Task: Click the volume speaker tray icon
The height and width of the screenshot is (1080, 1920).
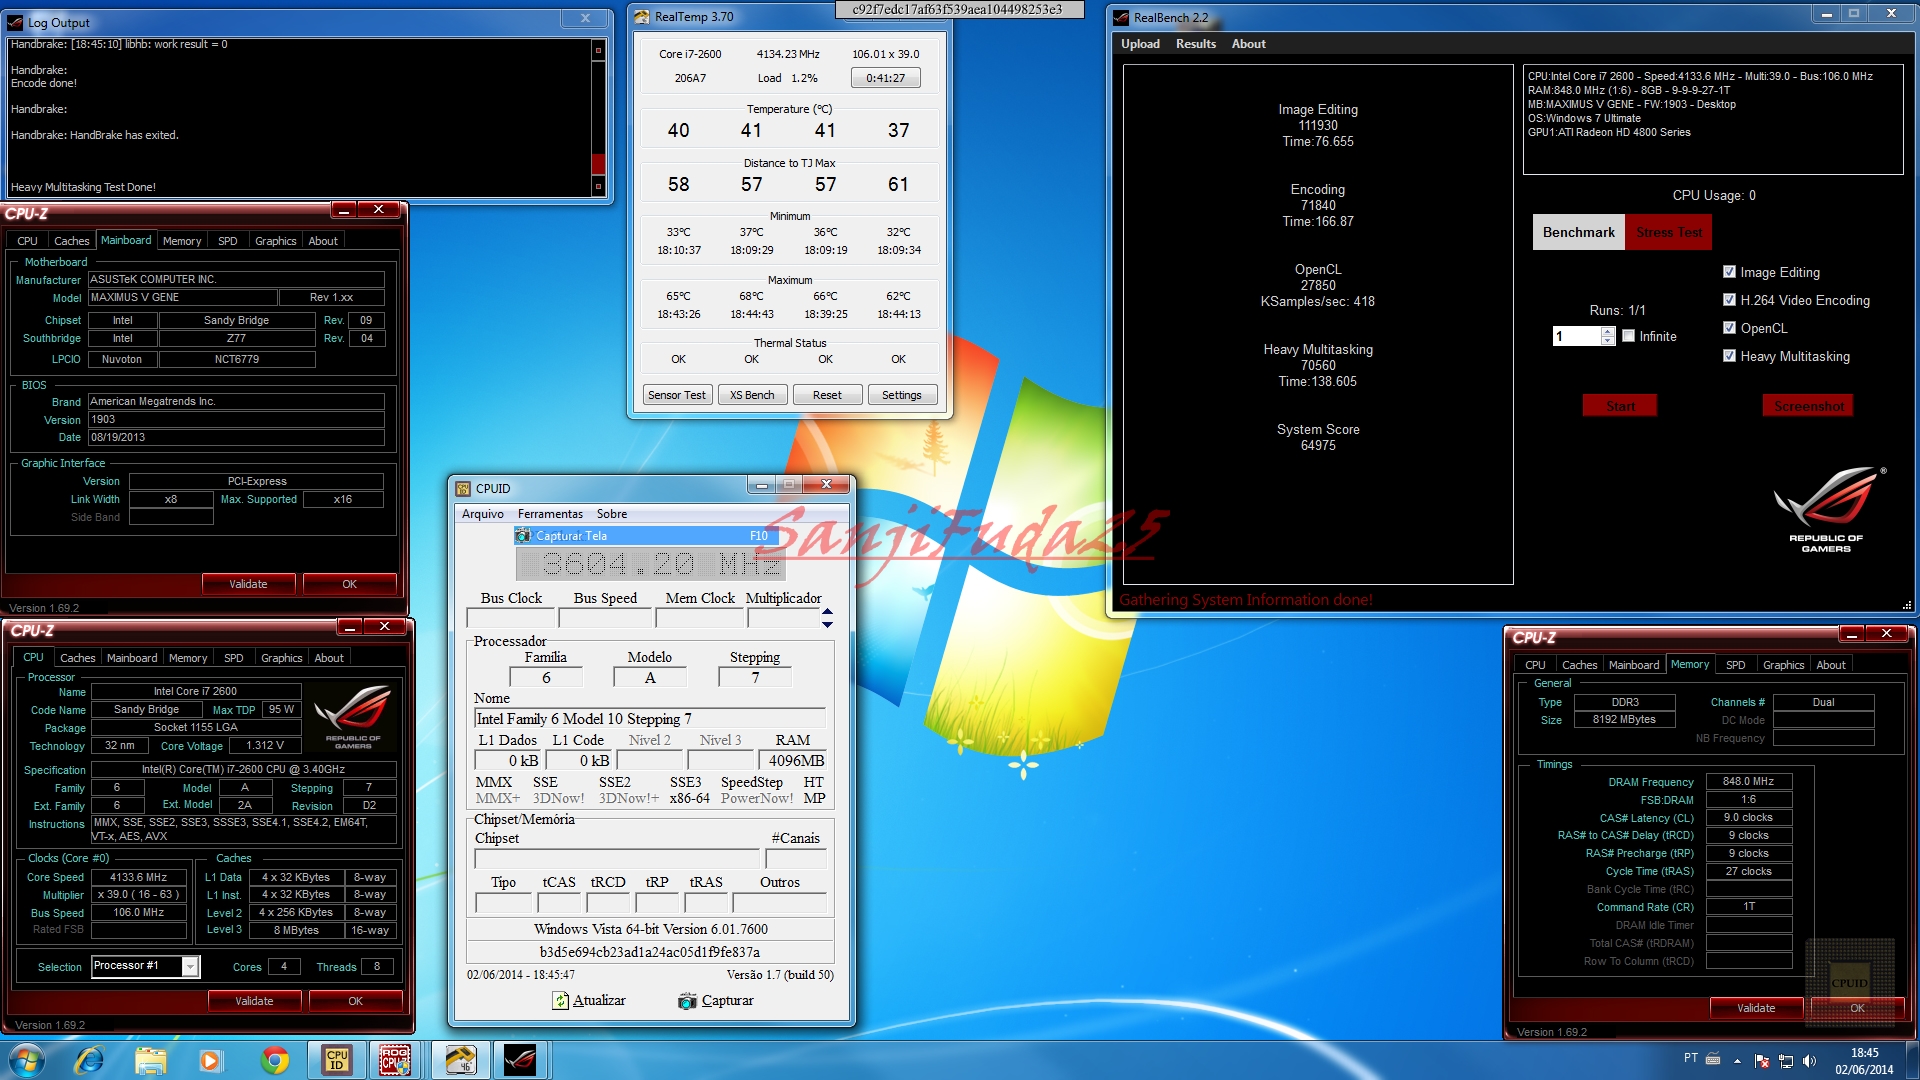Action: point(1809,1060)
